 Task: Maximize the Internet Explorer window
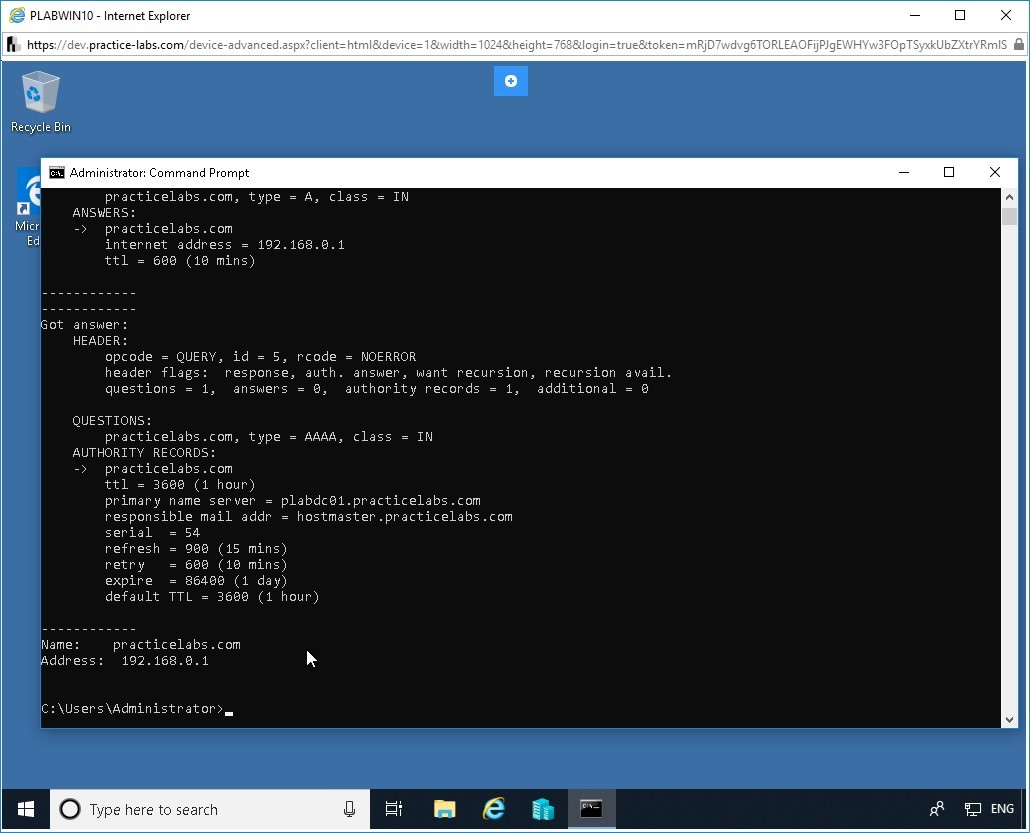960,15
